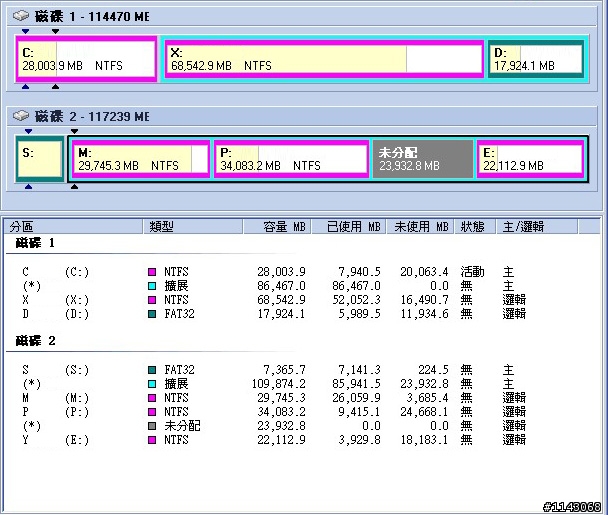This screenshot has width=608, height=515.
Task: Click the FAT32 type cell in S: row
Action: click(x=179, y=370)
